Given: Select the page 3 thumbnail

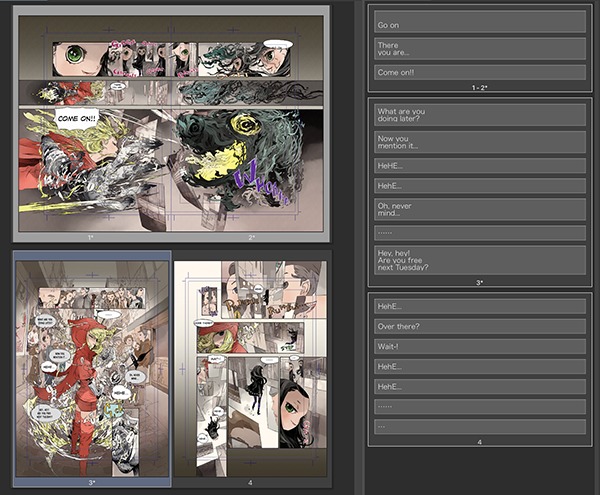Looking at the screenshot, I should point(92,369).
